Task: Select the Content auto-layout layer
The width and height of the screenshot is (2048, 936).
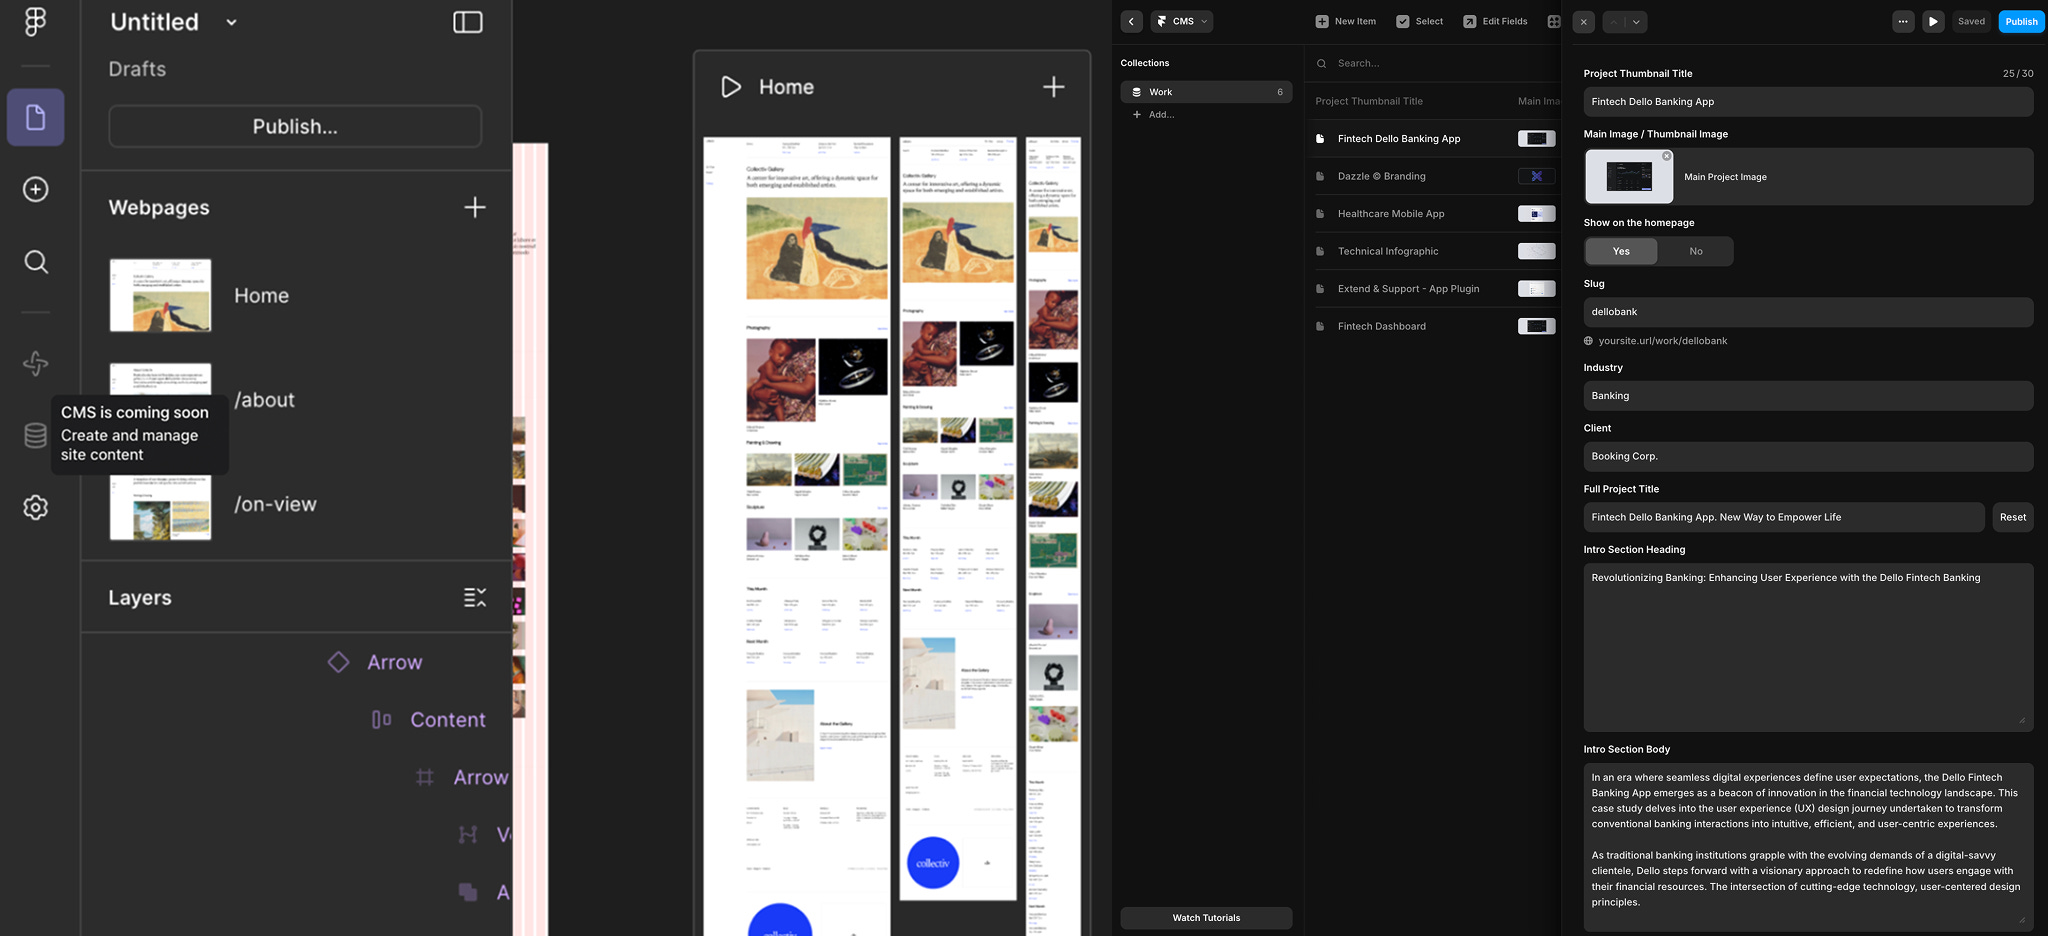Action: click(428, 720)
